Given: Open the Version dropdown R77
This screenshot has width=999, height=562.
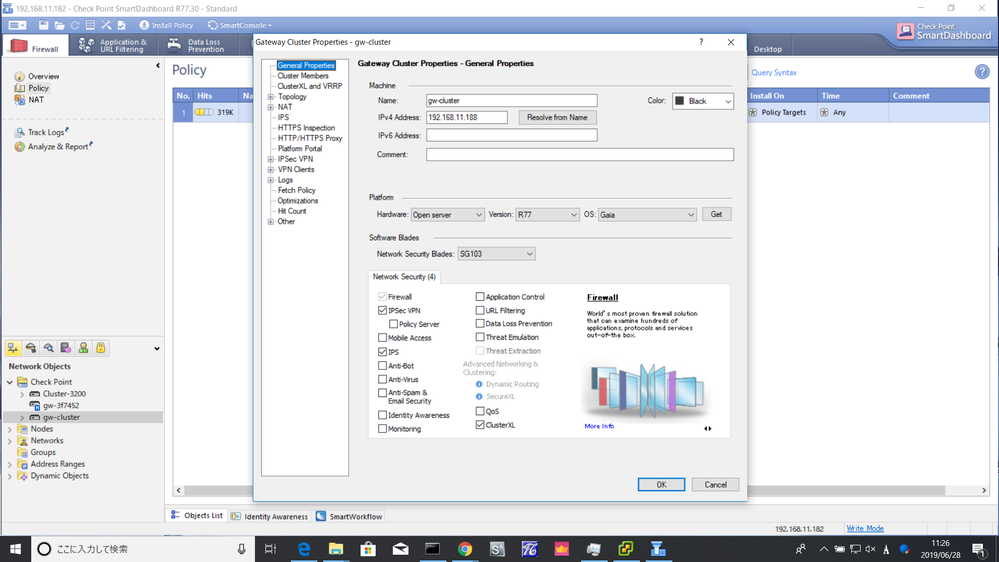Looking at the screenshot, I should tap(547, 215).
